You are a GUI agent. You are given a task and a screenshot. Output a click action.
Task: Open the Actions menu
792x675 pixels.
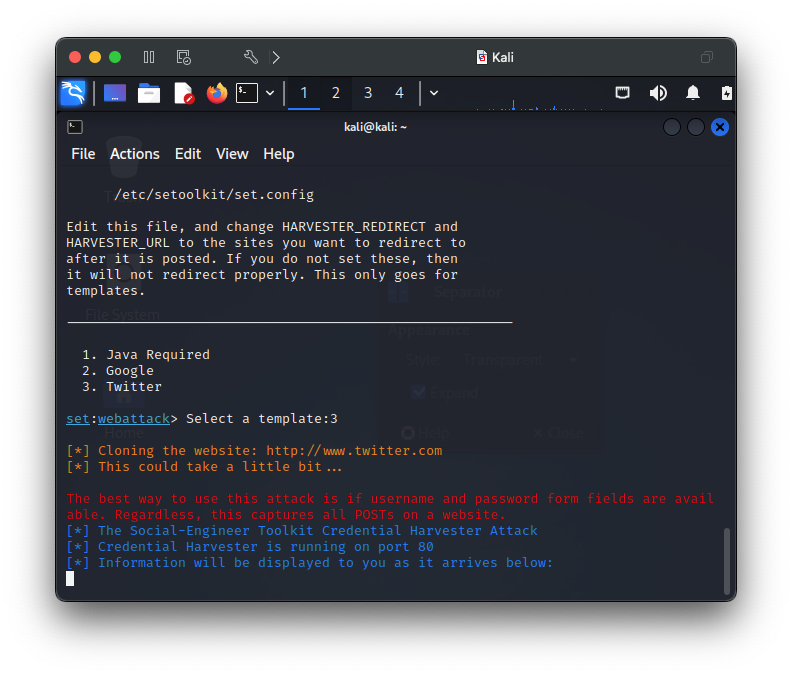coord(135,154)
